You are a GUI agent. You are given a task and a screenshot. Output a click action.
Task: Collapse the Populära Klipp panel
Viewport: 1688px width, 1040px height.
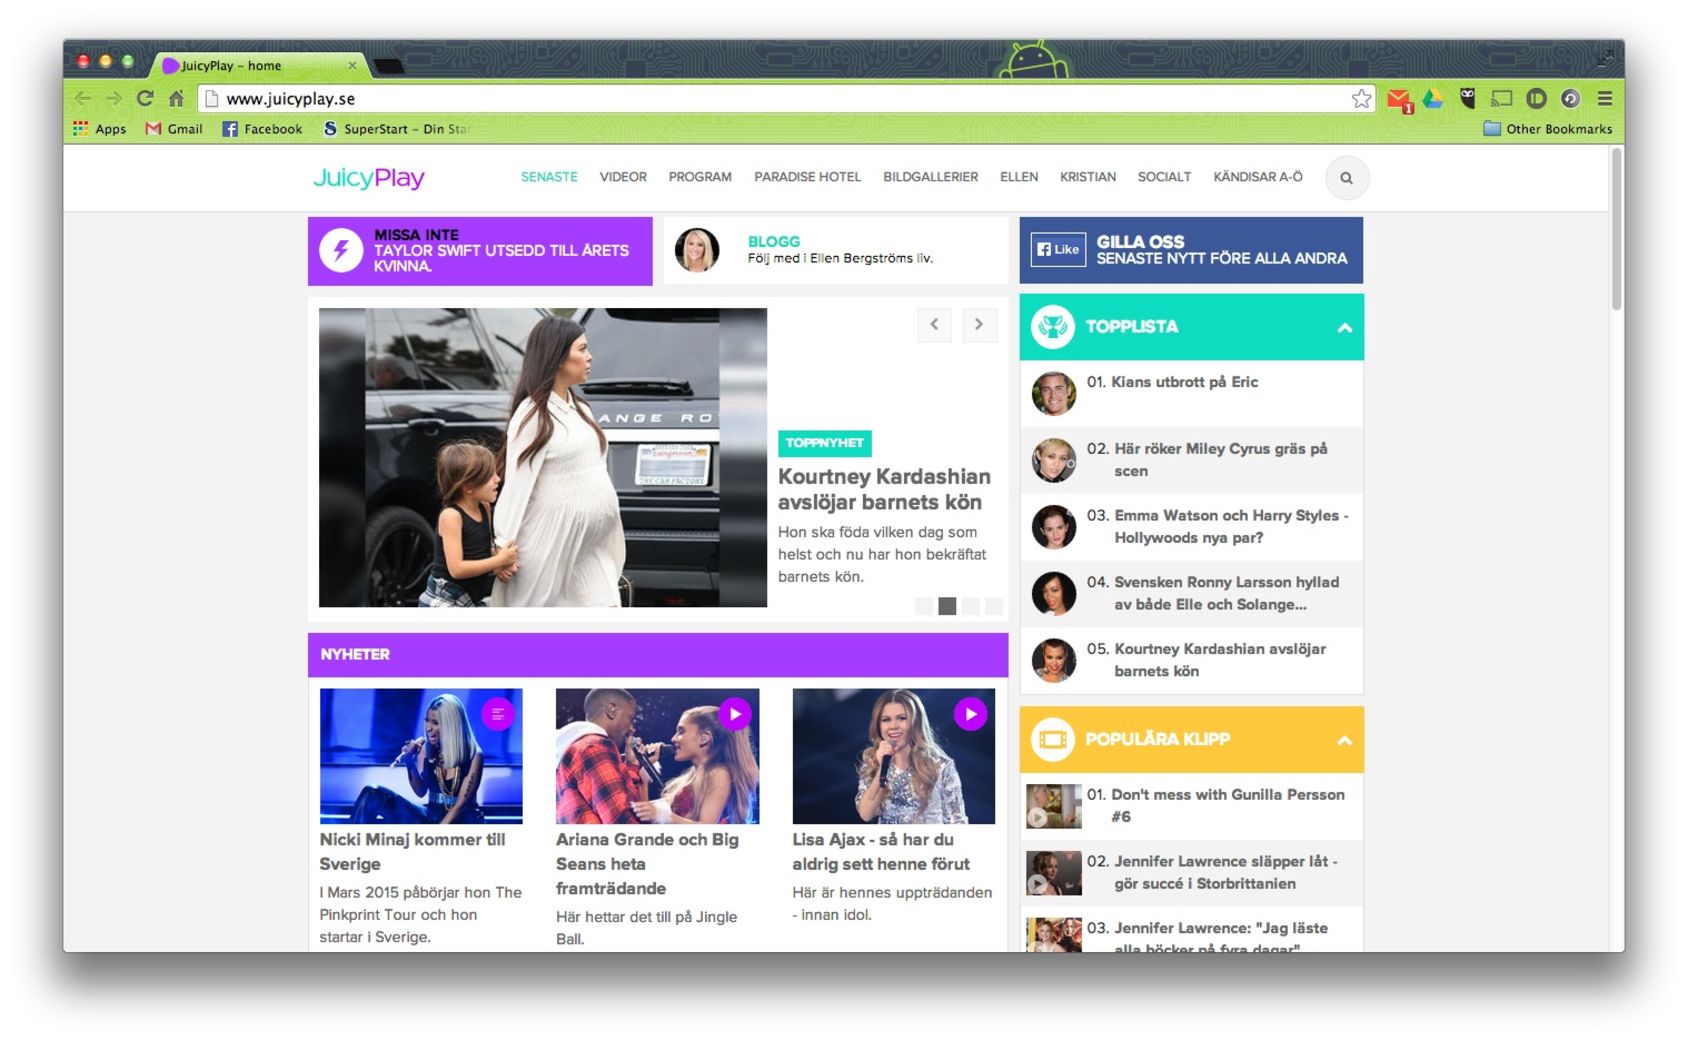pyautogui.click(x=1344, y=740)
